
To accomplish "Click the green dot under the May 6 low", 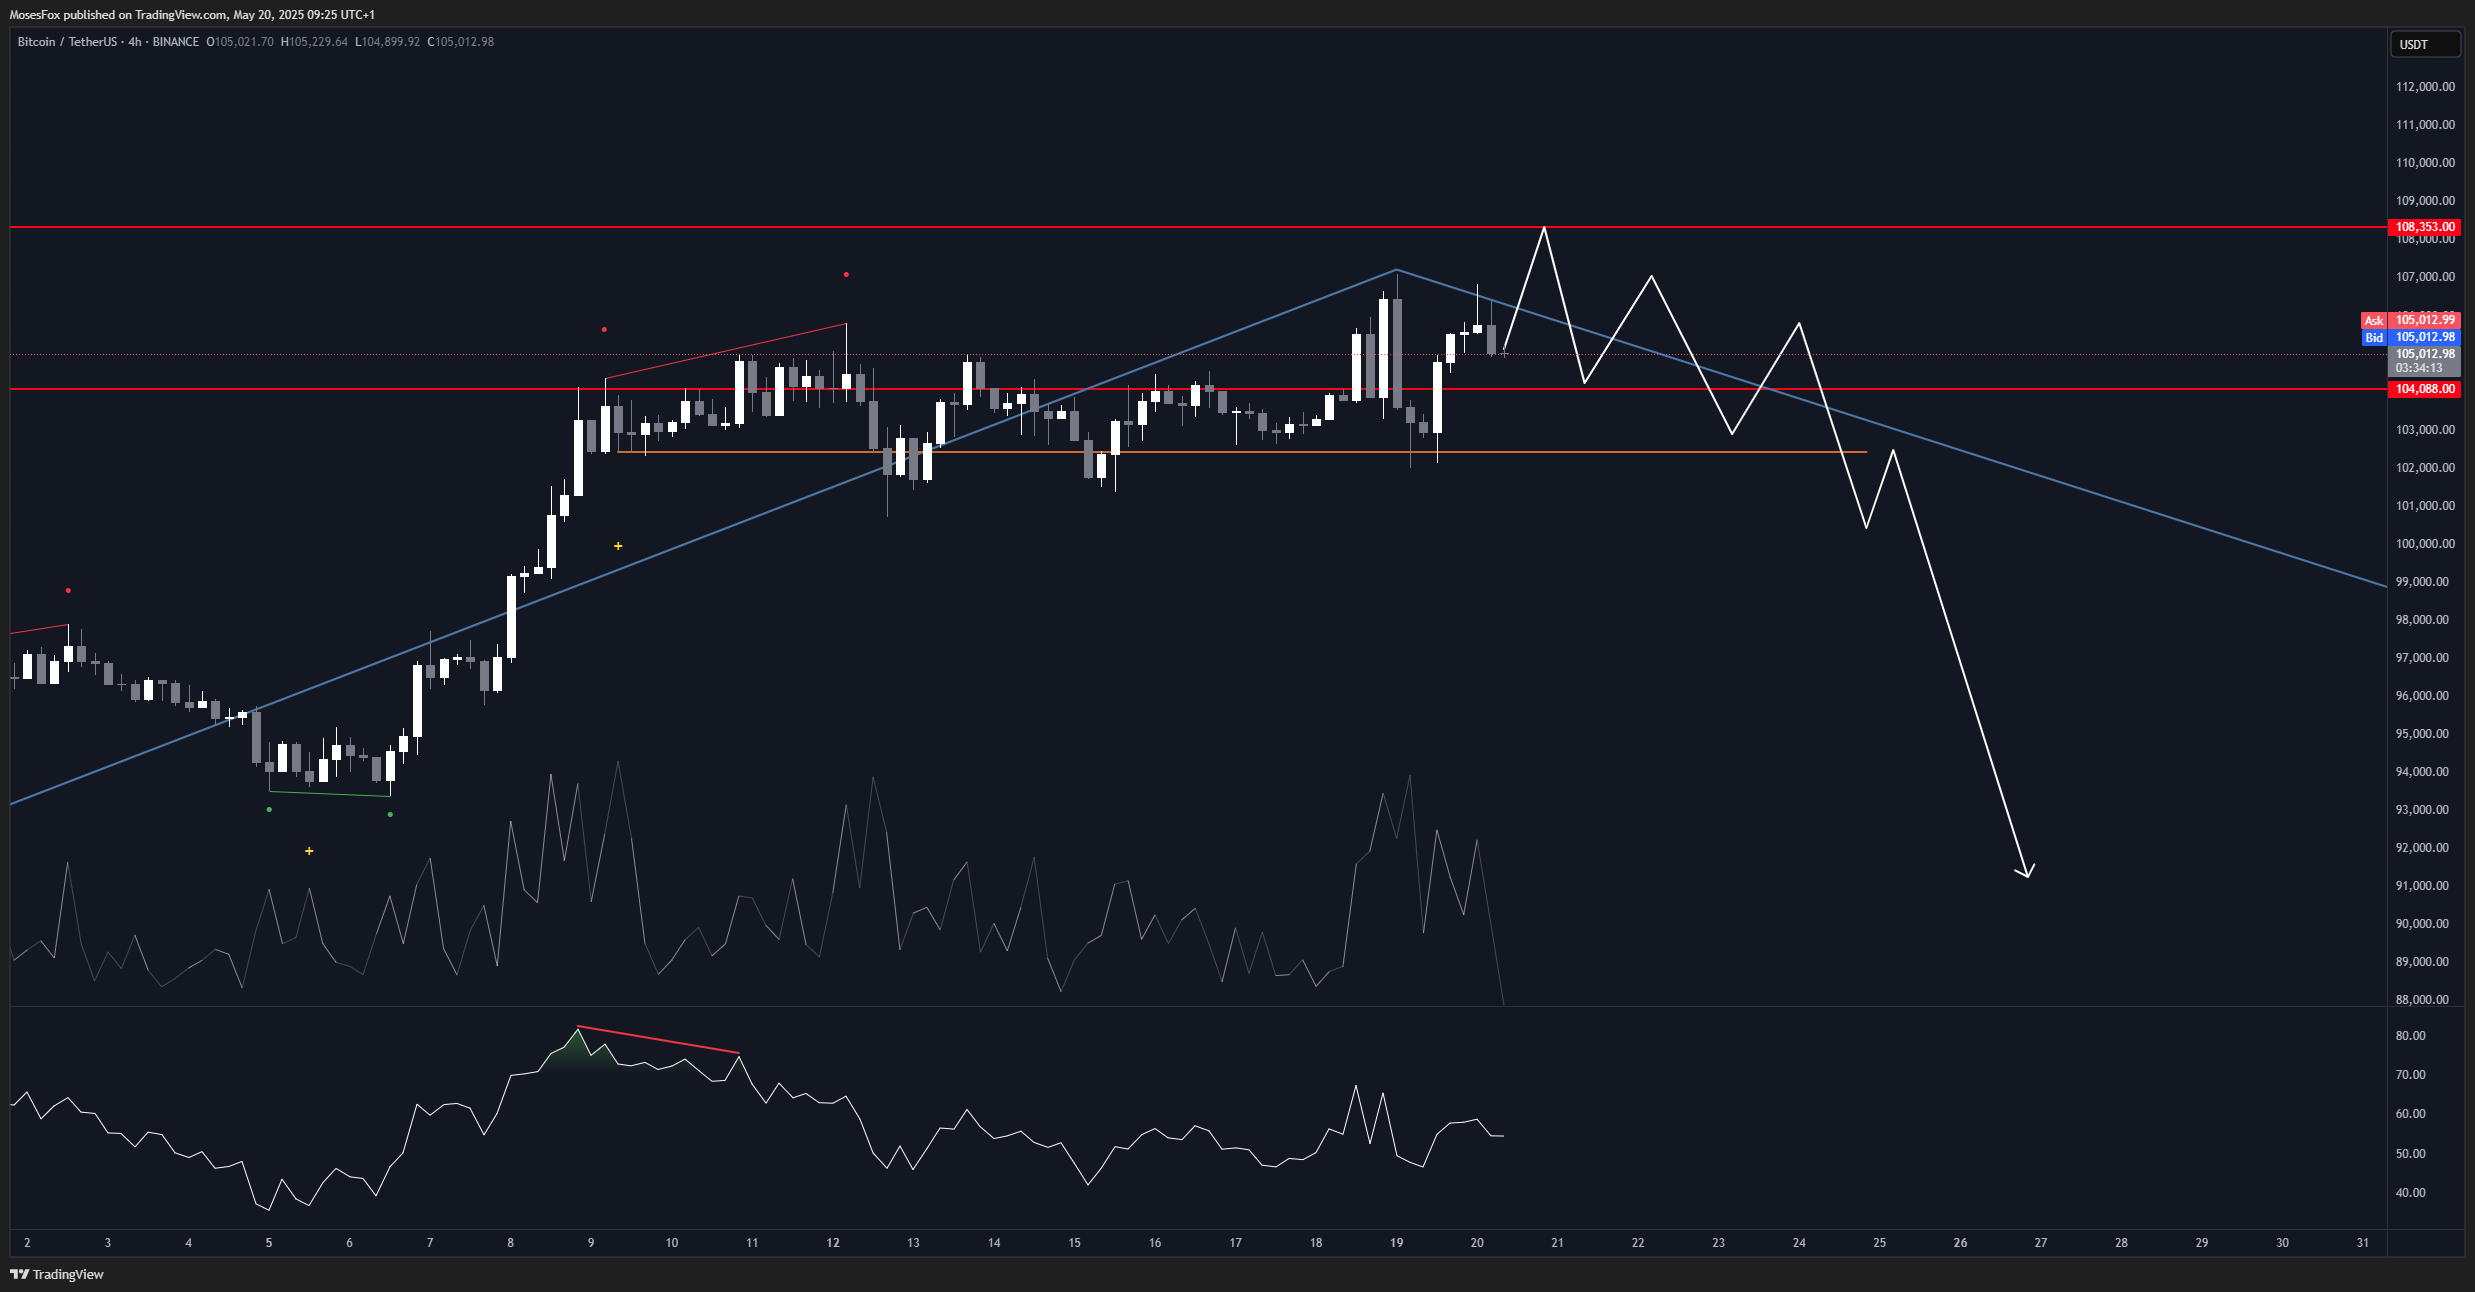I will (x=390, y=814).
